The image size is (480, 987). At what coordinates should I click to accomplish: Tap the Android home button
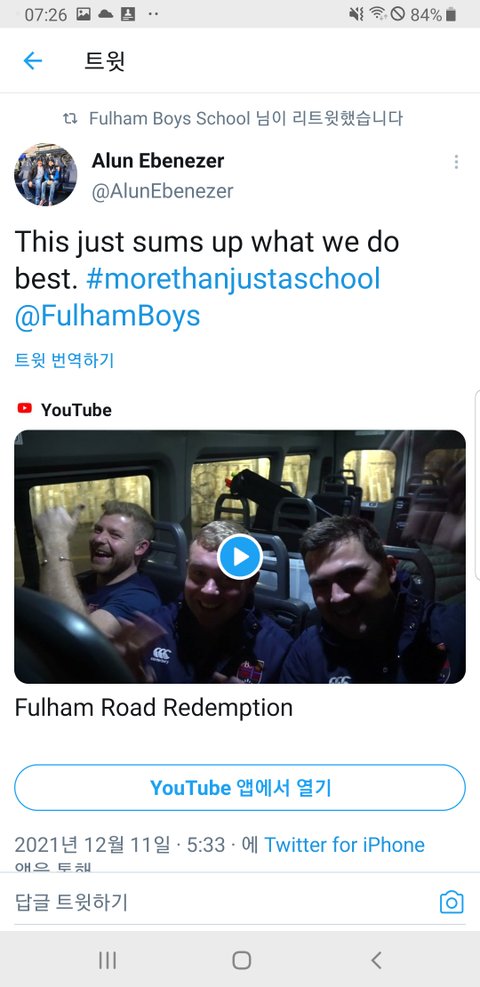click(x=242, y=960)
